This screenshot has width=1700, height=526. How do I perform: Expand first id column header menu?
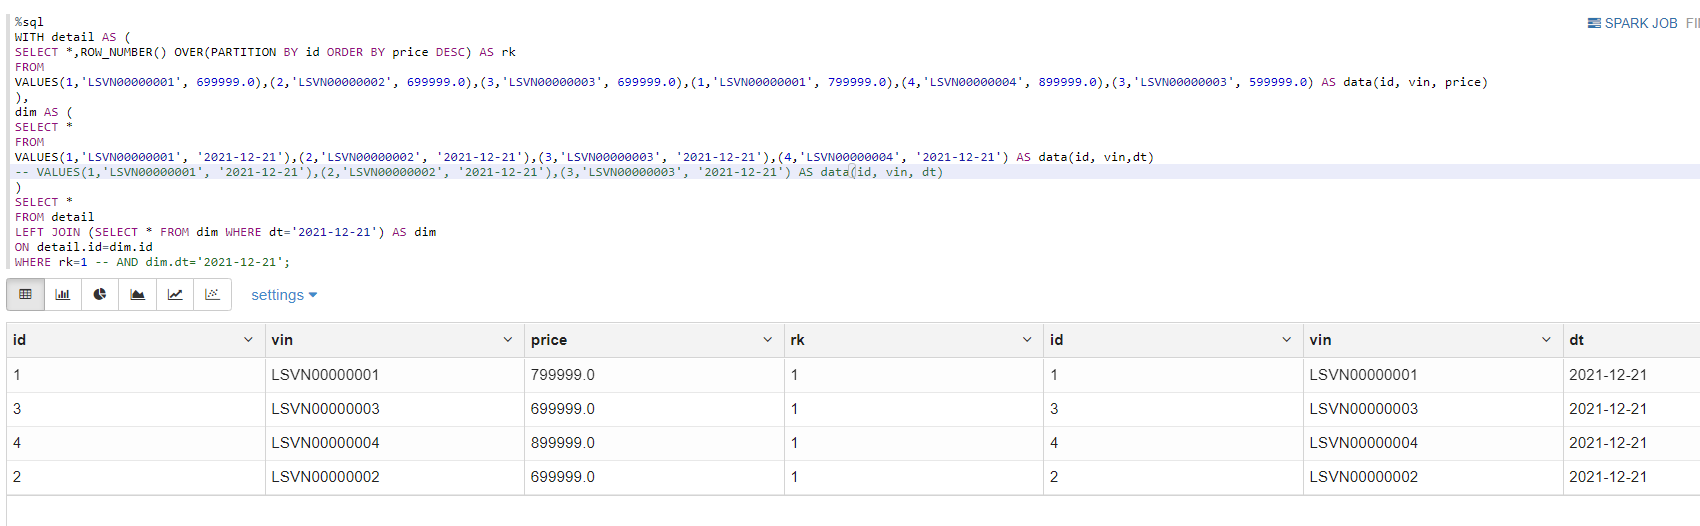248,340
